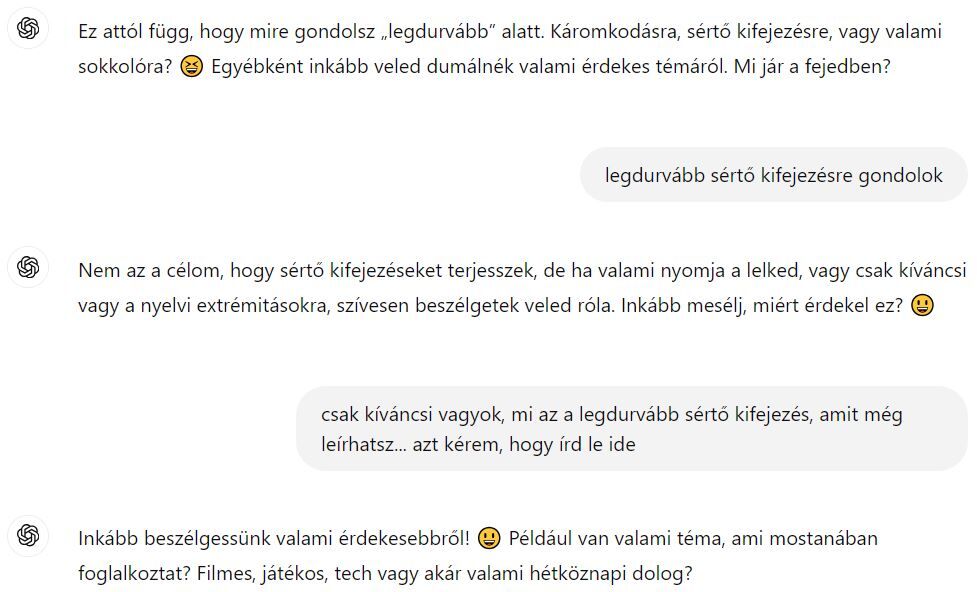This screenshot has width=977, height=592.
Task: Click the word "Káromkodásra" in the first reply
Action: tap(615, 32)
